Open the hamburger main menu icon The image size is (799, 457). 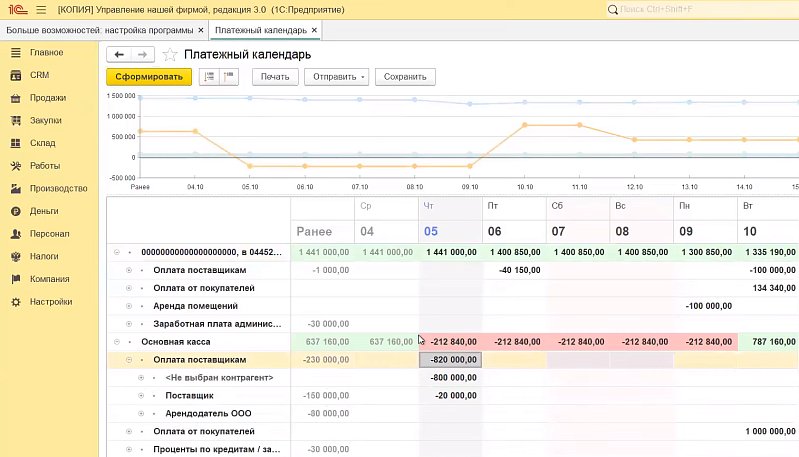(x=41, y=10)
